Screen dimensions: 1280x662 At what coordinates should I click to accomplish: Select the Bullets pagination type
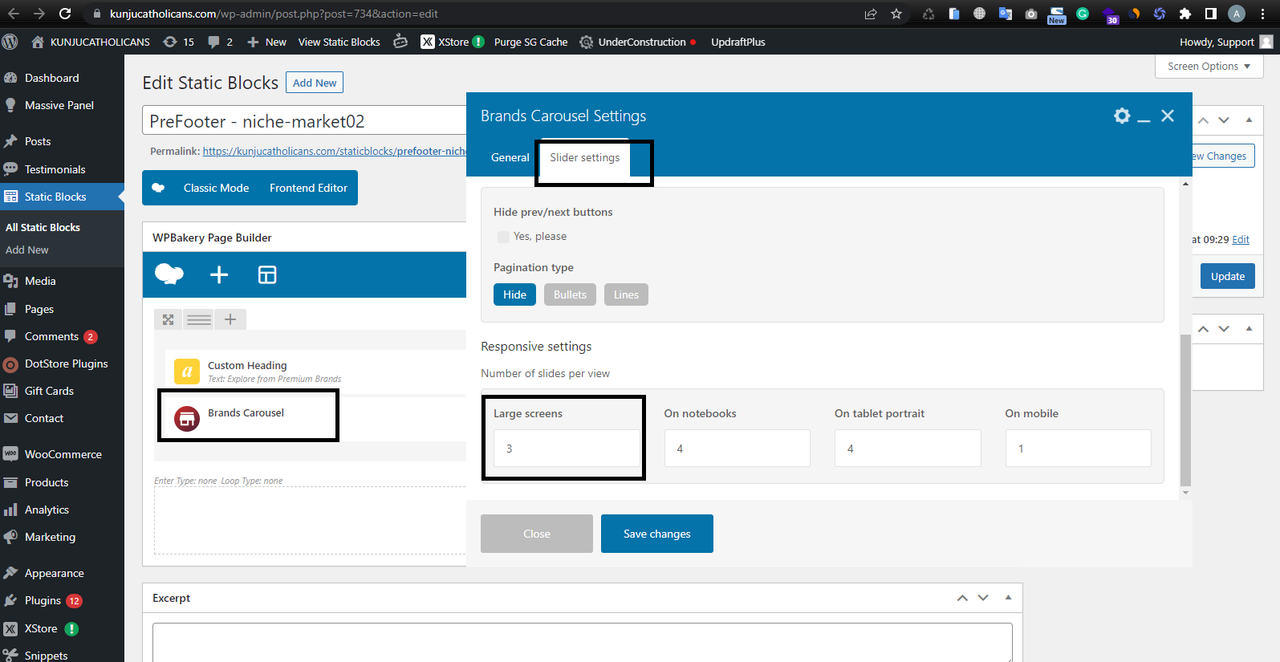570,295
